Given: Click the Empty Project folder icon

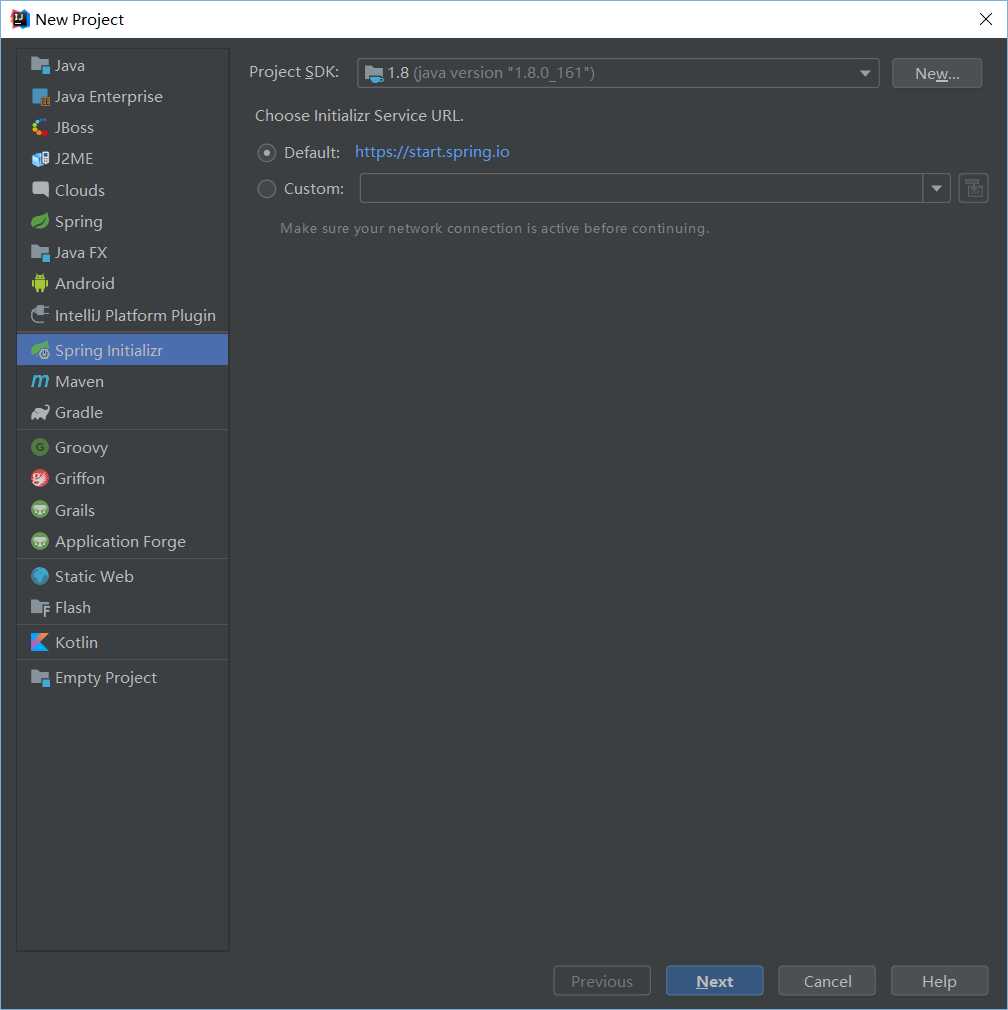Looking at the screenshot, I should tap(40, 678).
